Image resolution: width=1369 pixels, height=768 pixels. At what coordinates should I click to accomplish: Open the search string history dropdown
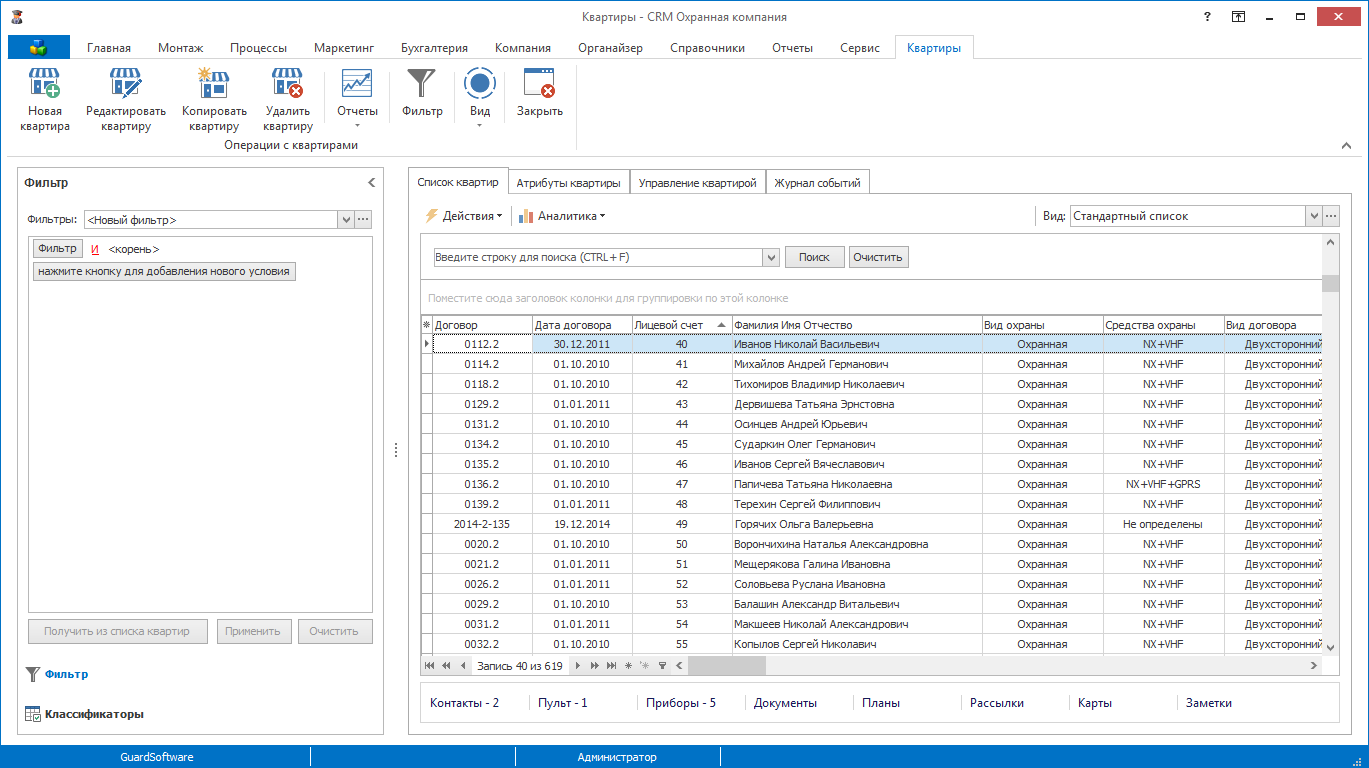770,257
